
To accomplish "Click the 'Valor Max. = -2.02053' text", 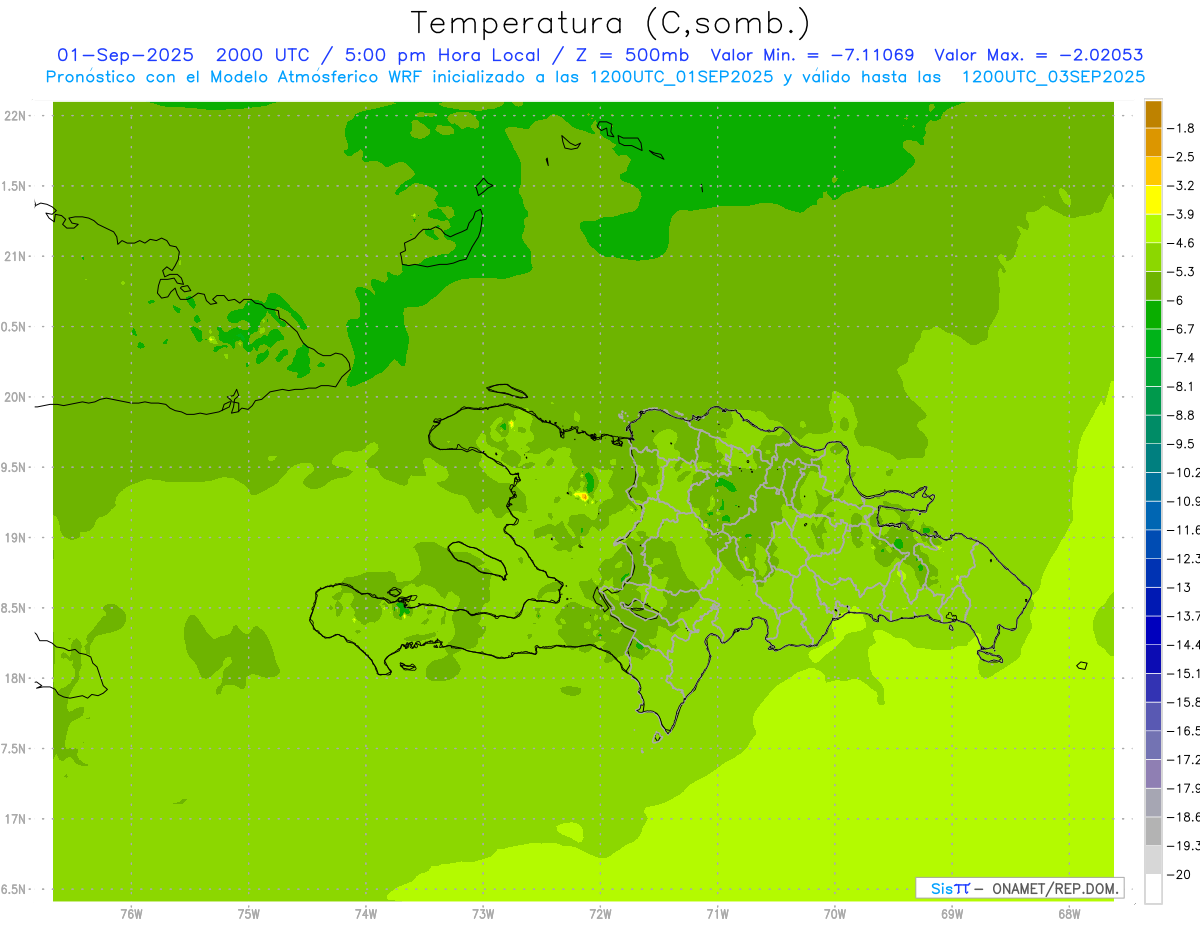I will click(x=1039, y=55).
